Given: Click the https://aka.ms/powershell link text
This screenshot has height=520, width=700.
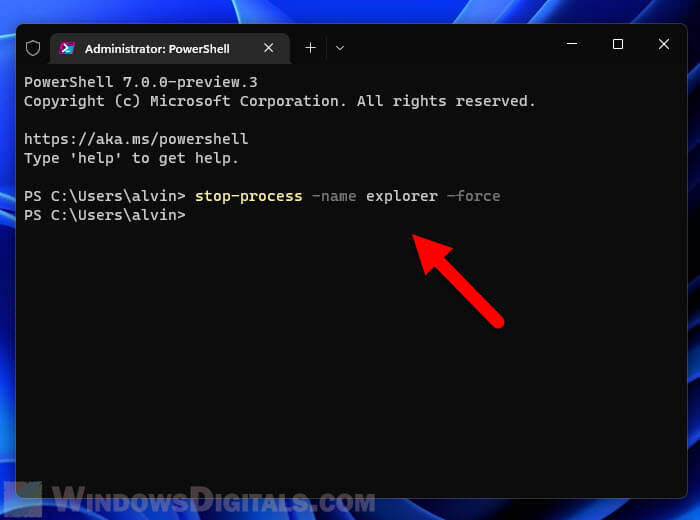Looking at the screenshot, I should (x=136, y=139).
